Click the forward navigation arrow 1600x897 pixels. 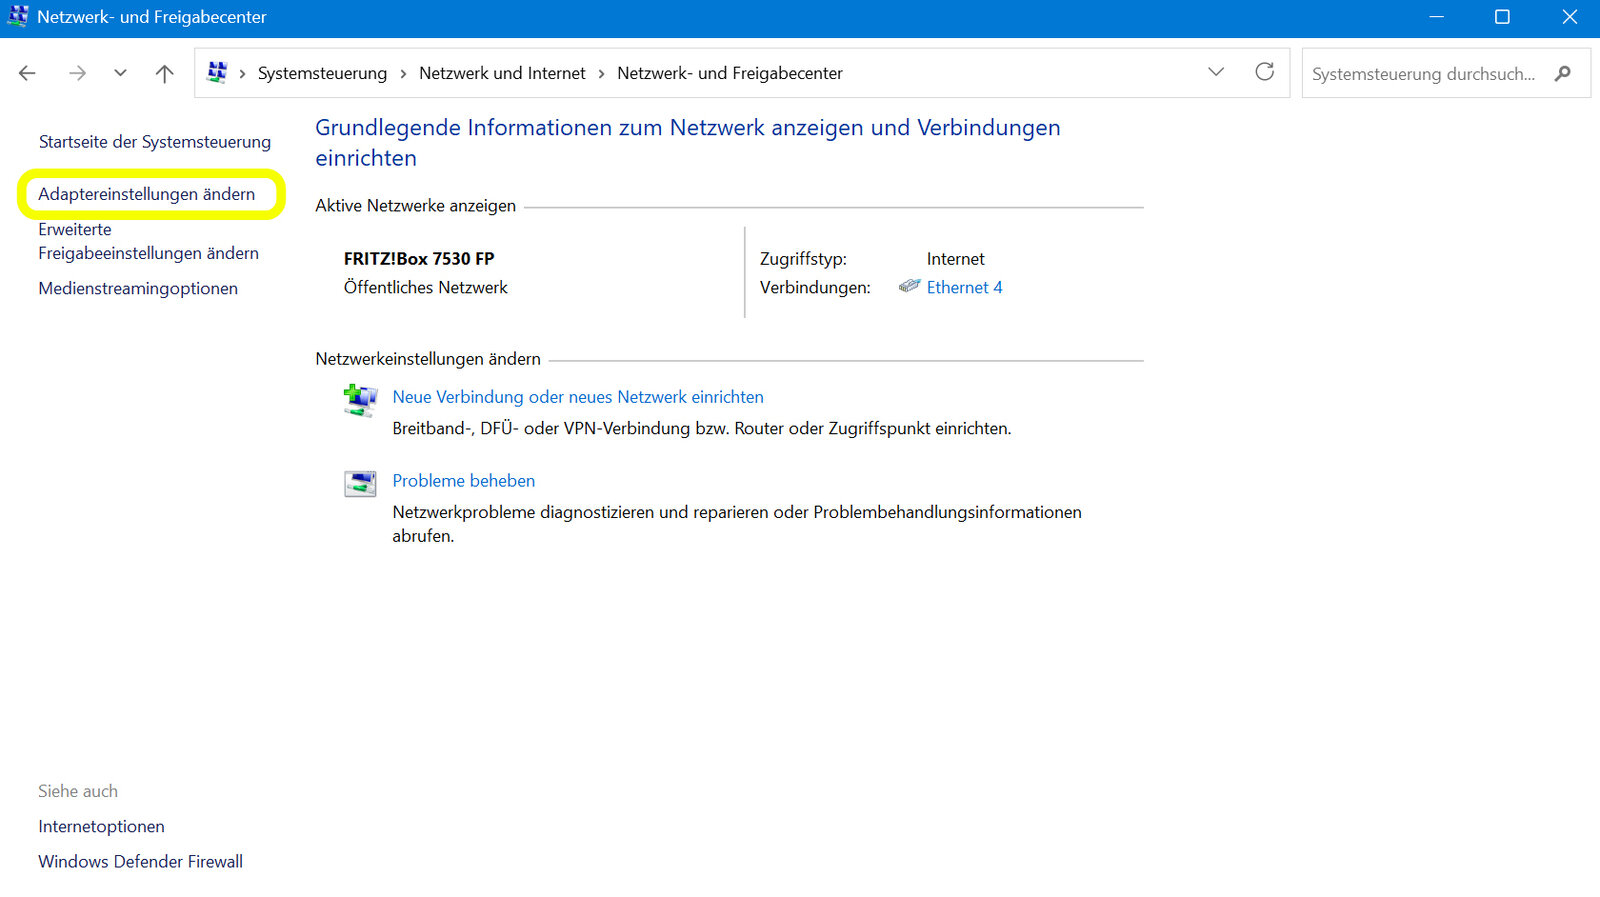(x=77, y=73)
